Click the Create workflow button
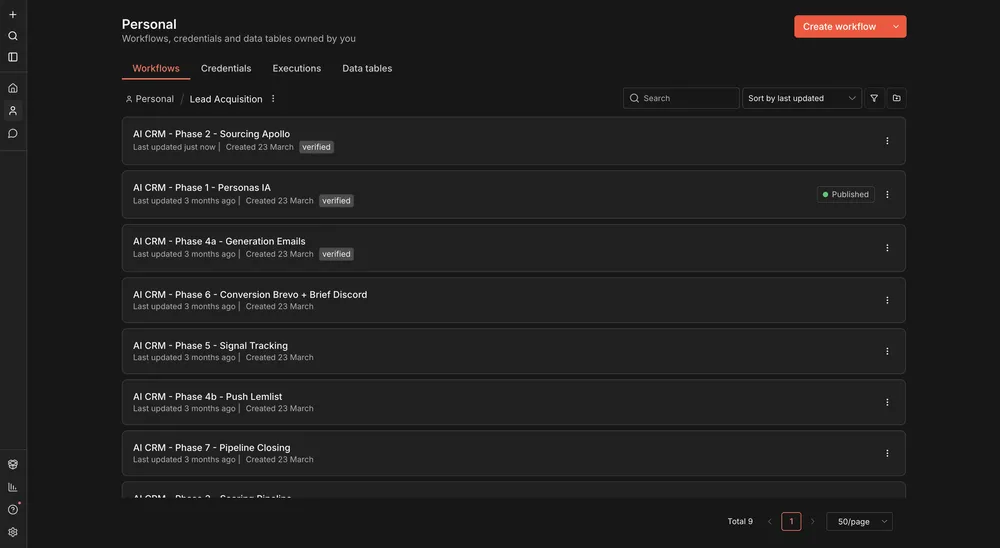This screenshot has width=1000, height=548. (839, 27)
